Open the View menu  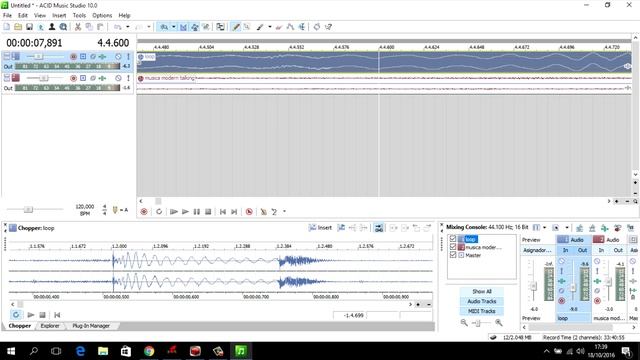[40, 16]
